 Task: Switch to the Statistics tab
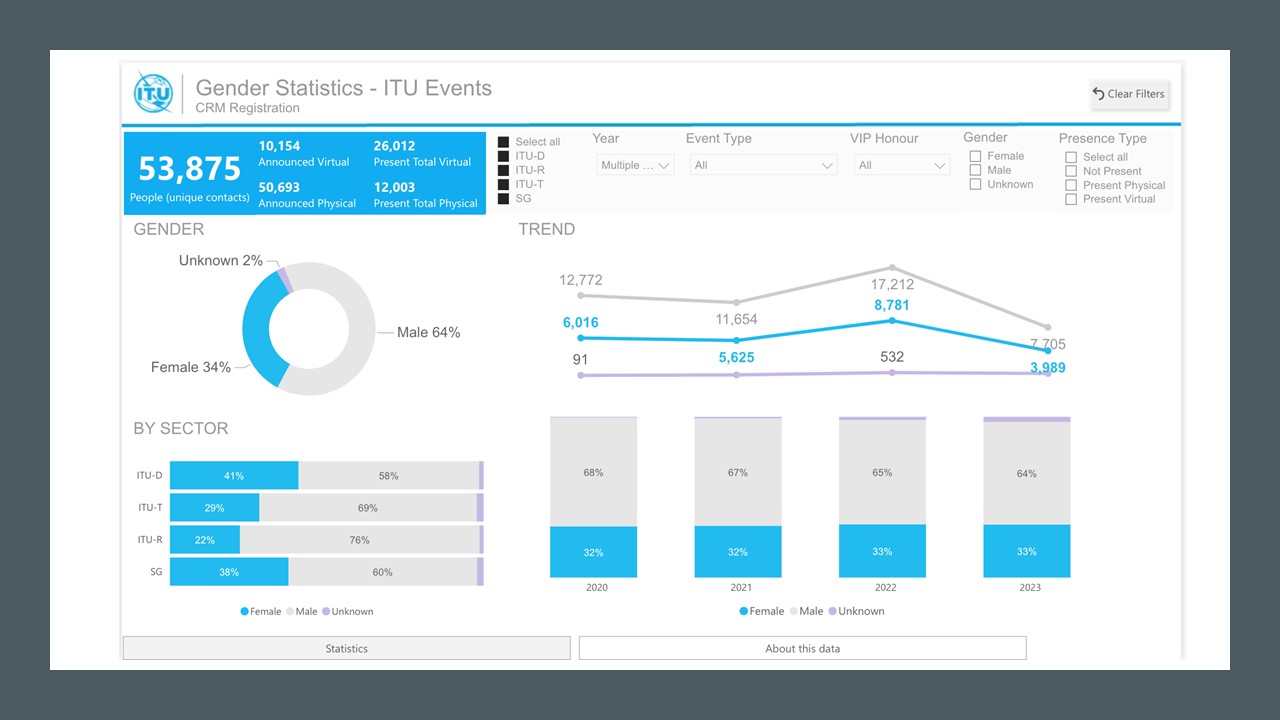pos(346,648)
